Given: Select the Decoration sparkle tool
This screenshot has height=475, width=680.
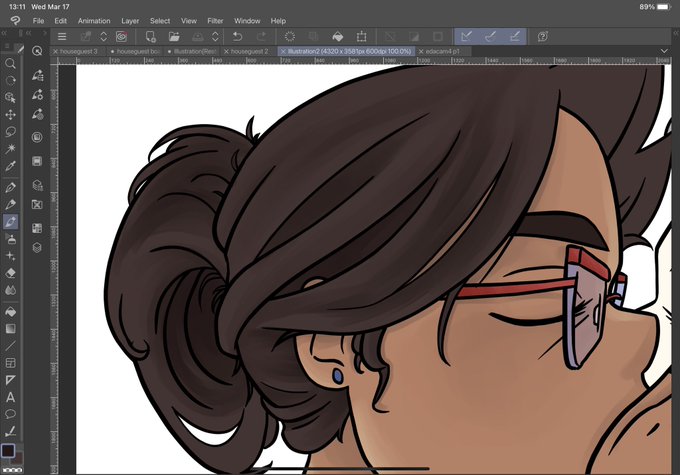Looking at the screenshot, I should (x=10, y=256).
